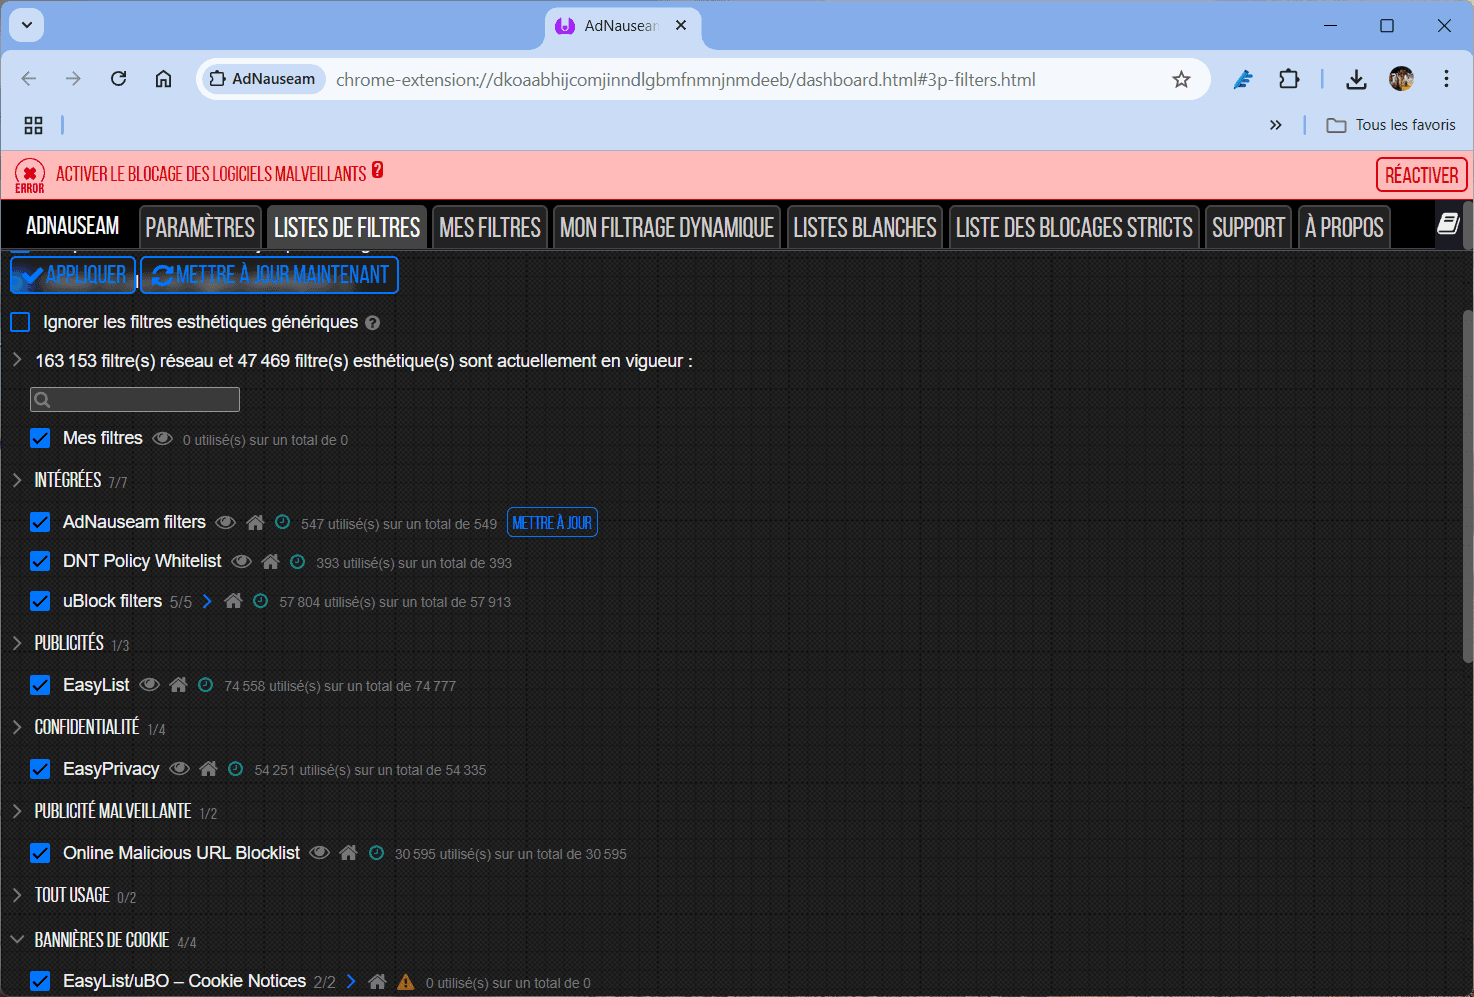This screenshot has width=1474, height=997.
Task: Switch to PARAMÈTRES tab
Action: point(200,228)
